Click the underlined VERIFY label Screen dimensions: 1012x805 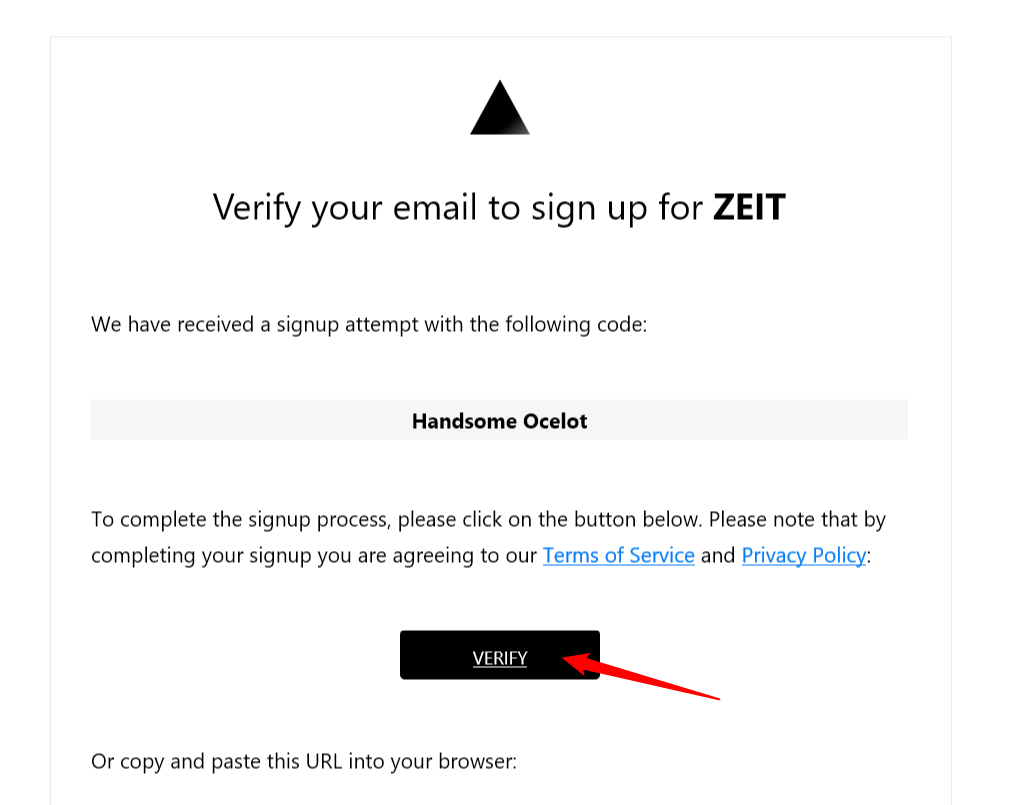(500, 658)
